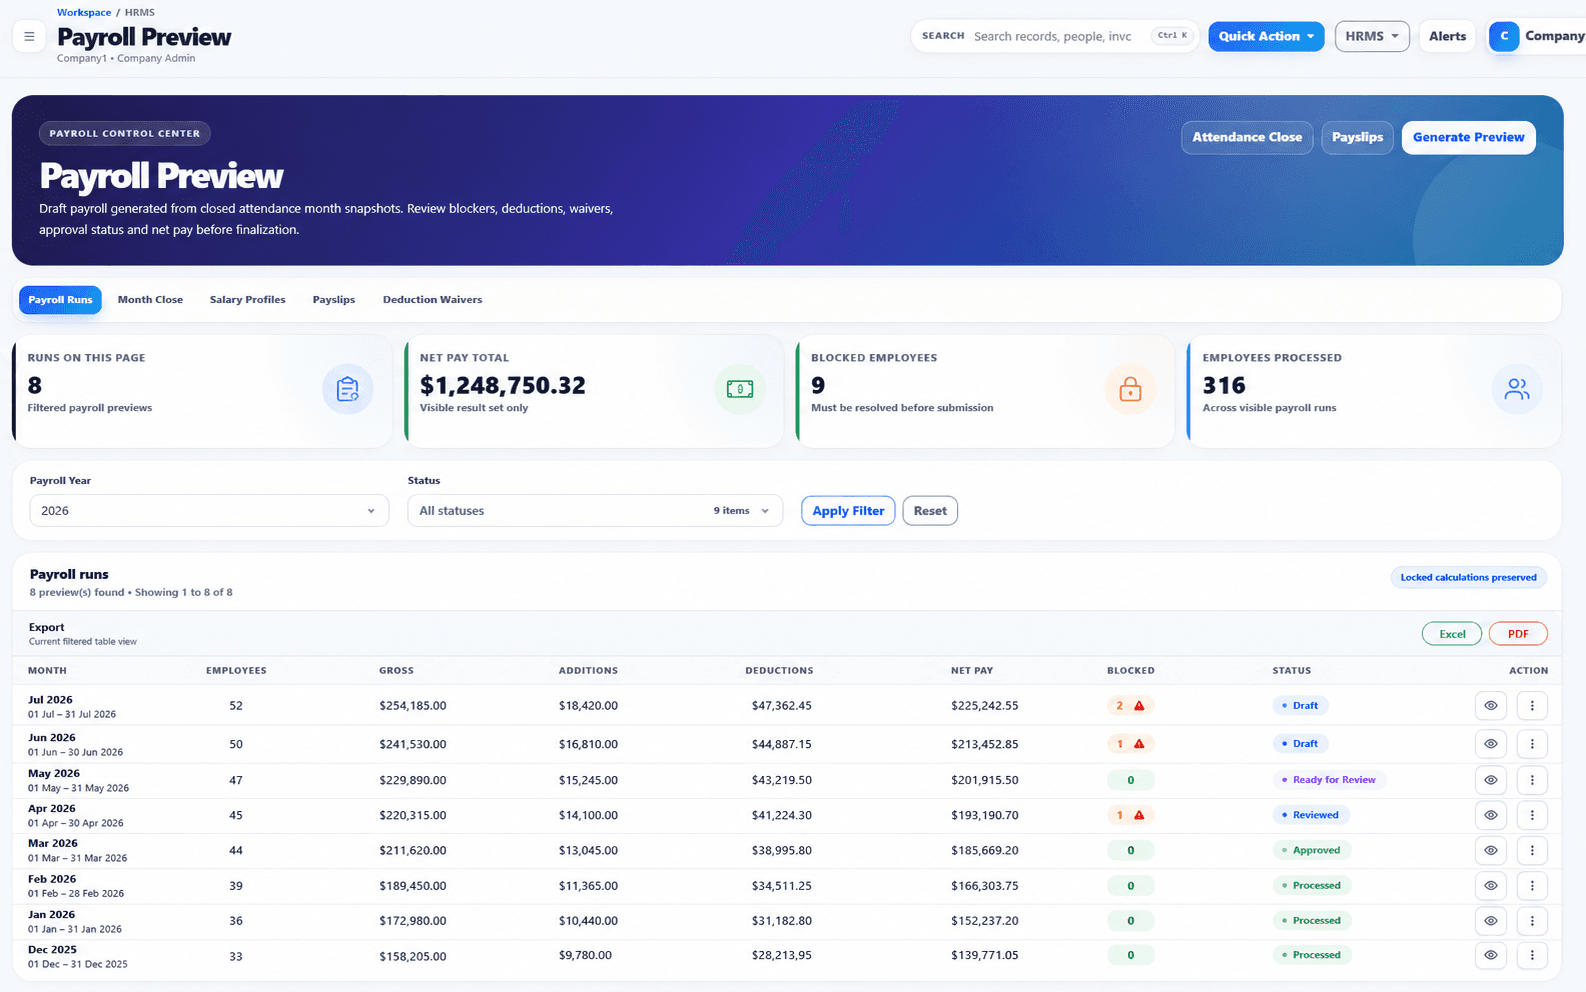Viewport: 1586px width, 992px height.
Task: Click the net pay total money icon
Action: tap(740, 389)
